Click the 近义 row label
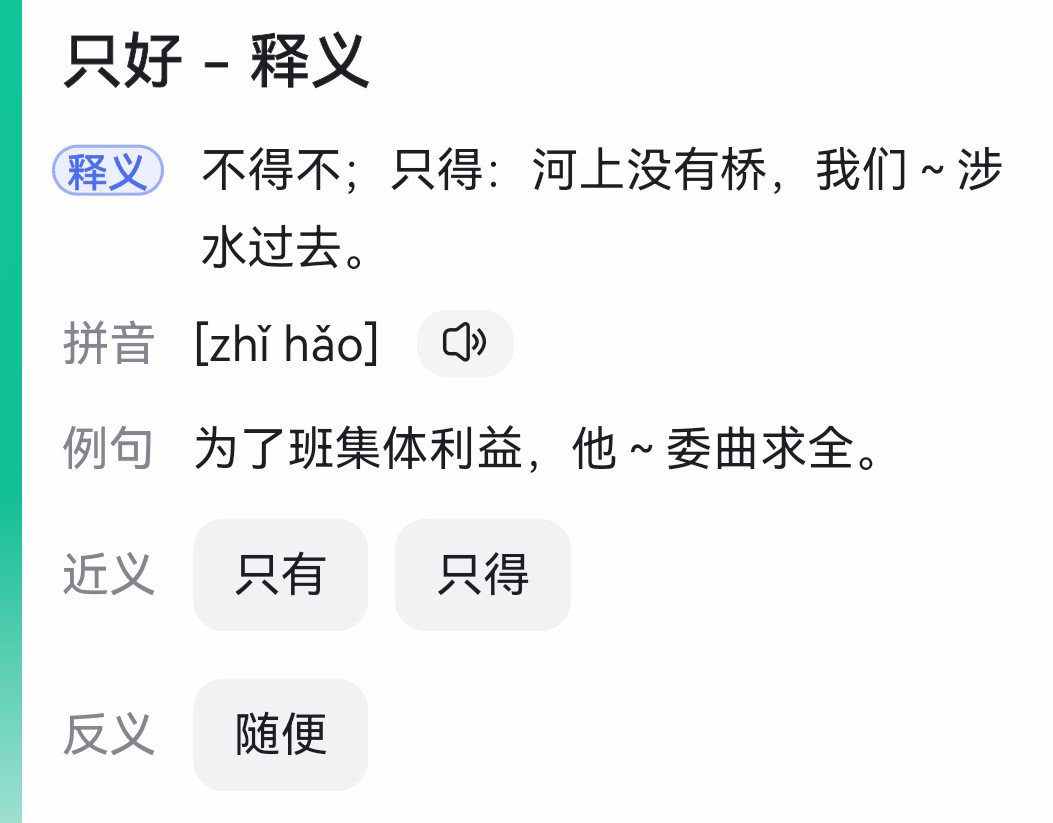1053x823 pixels. click(108, 575)
